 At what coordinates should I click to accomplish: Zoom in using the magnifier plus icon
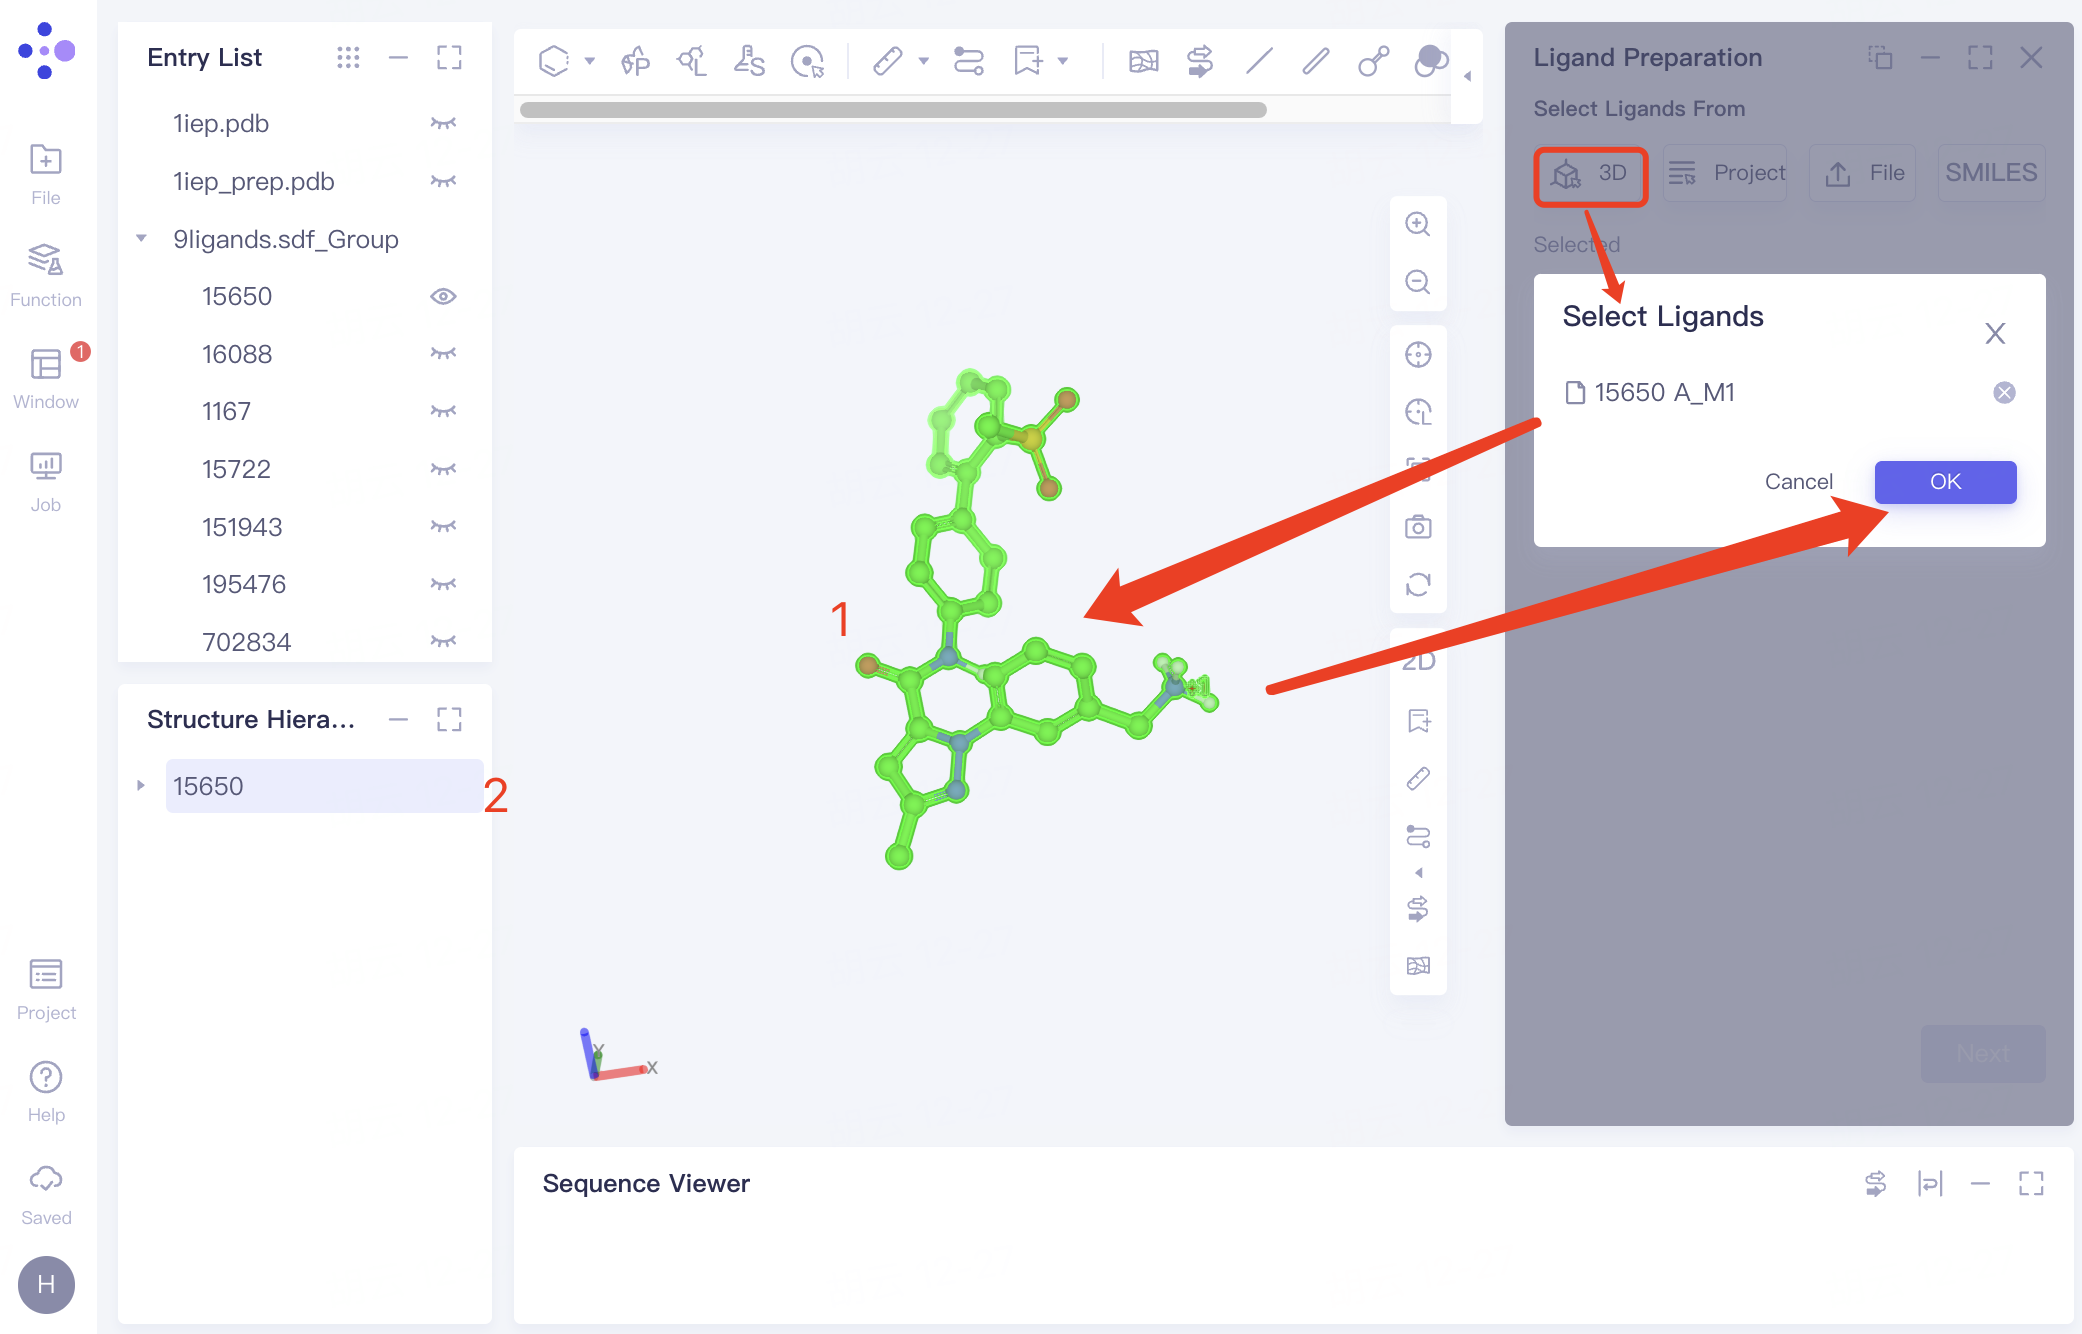[1418, 225]
